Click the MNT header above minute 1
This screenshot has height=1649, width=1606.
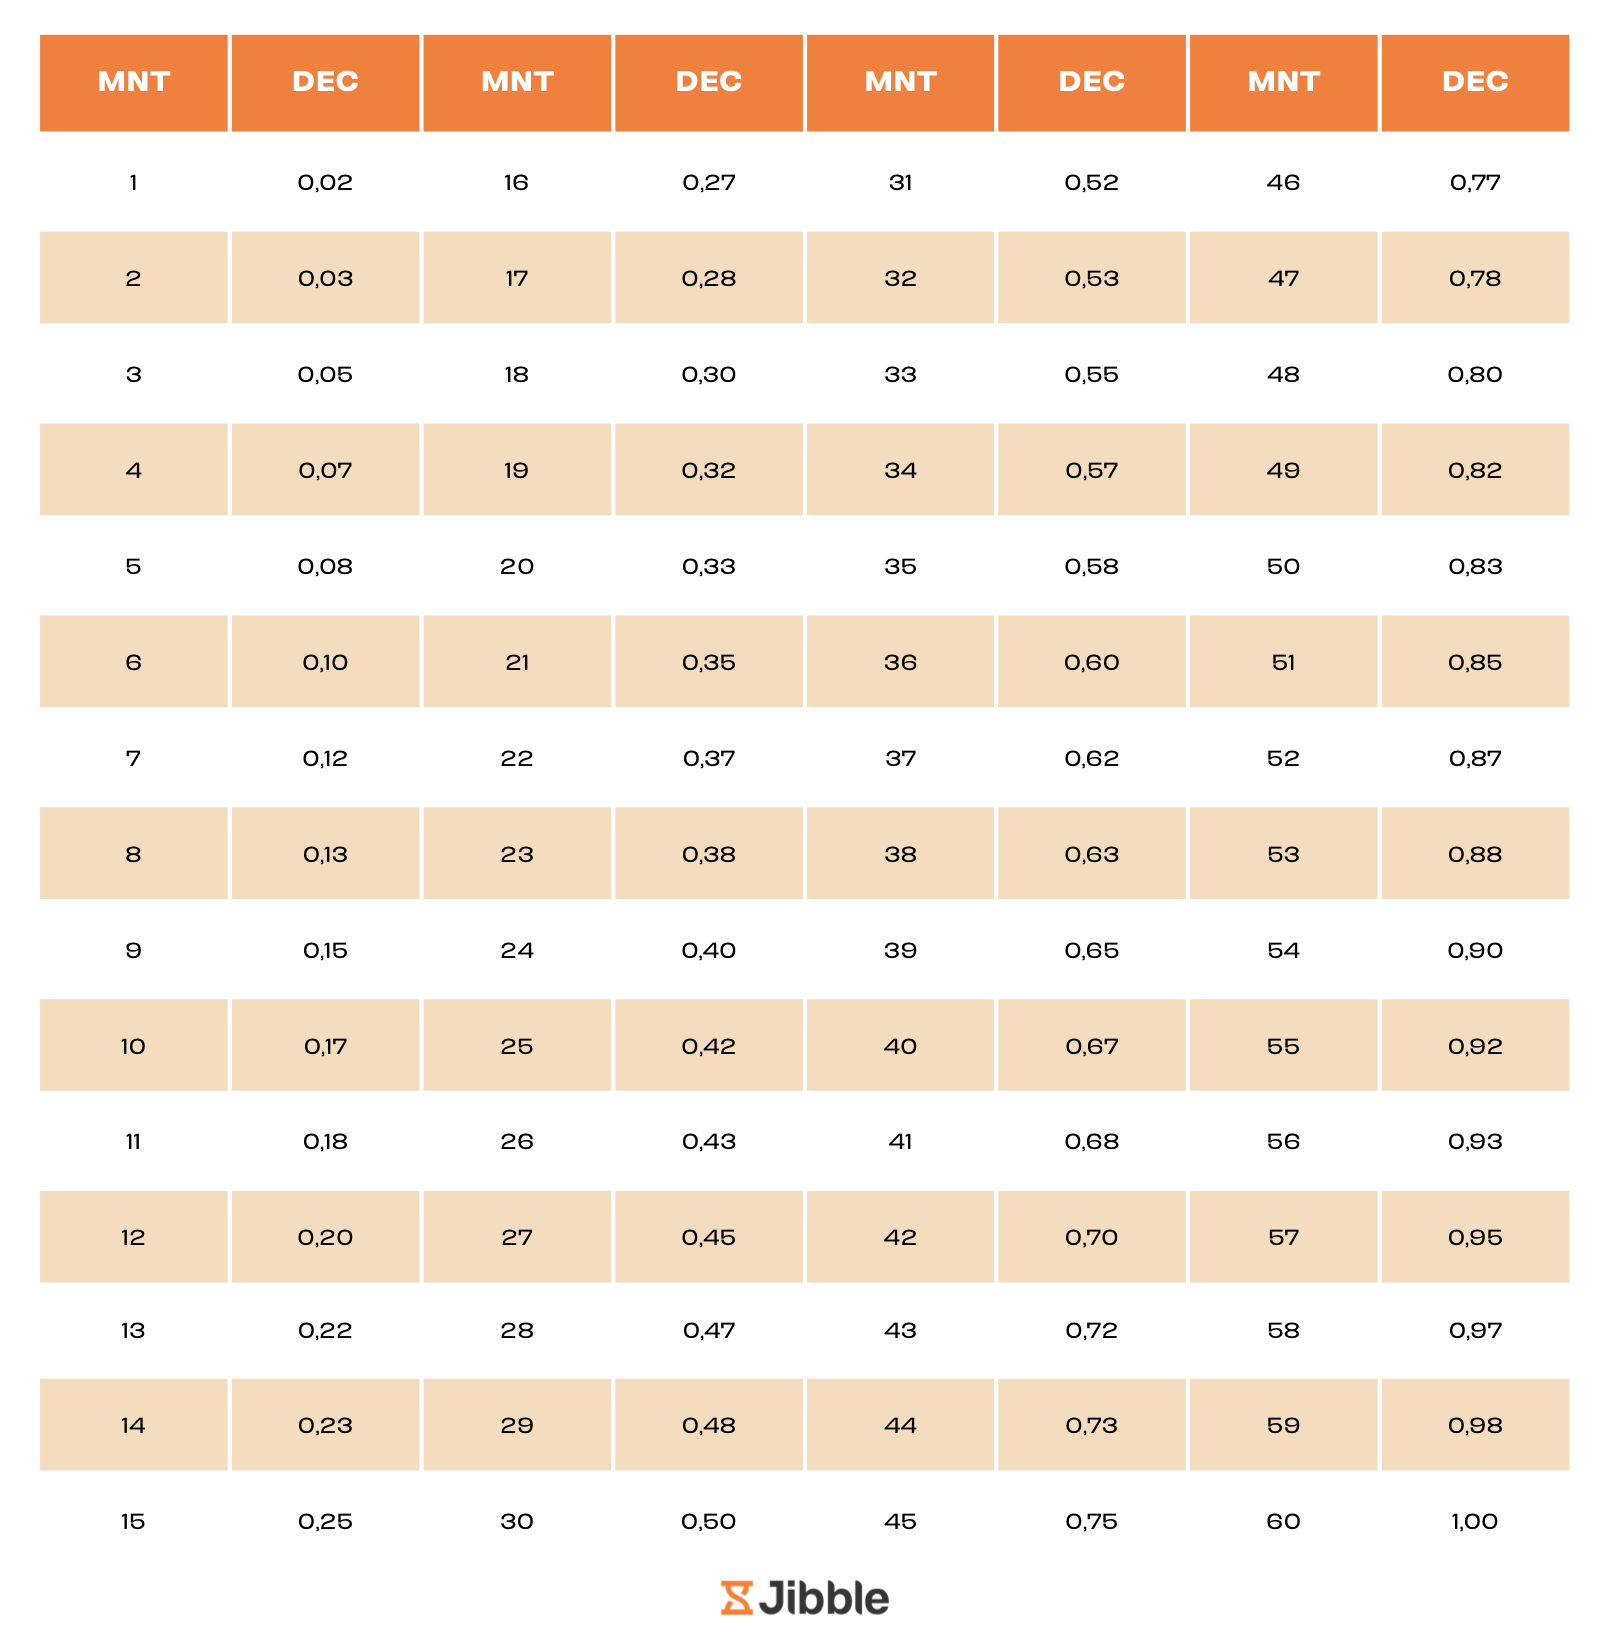(134, 82)
